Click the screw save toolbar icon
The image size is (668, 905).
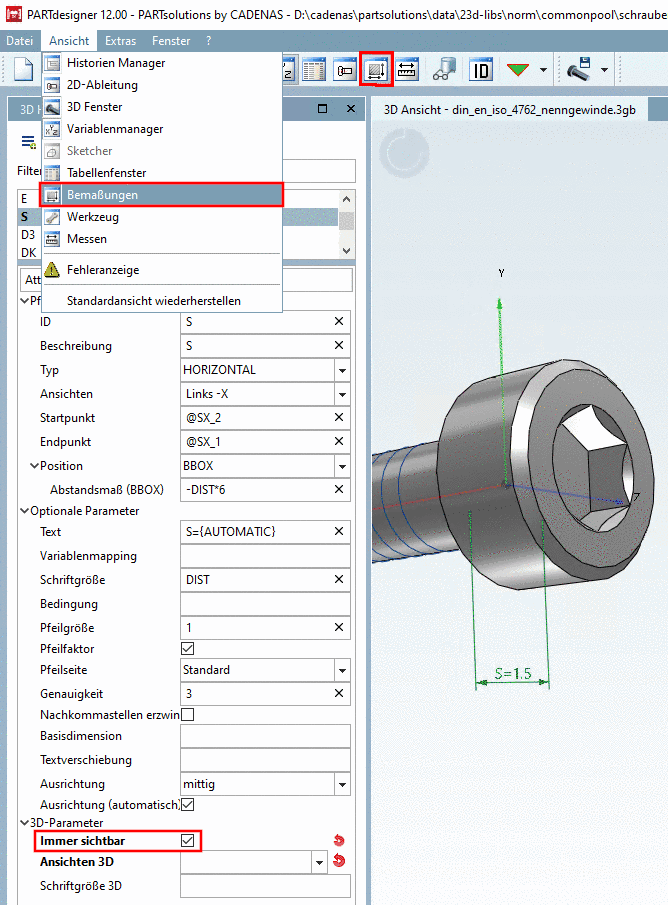tap(579, 69)
